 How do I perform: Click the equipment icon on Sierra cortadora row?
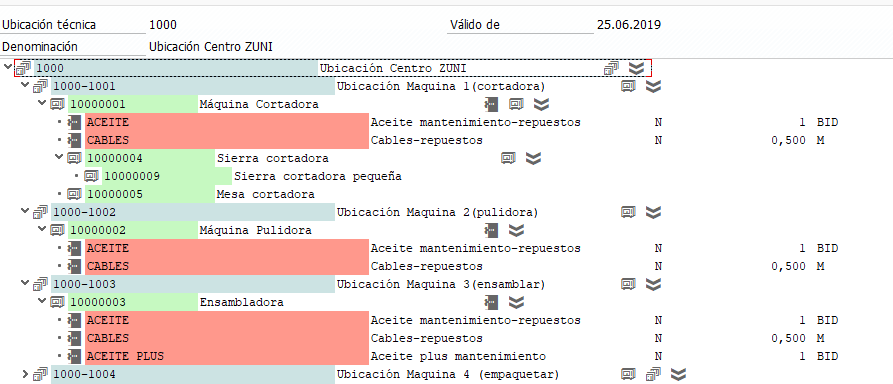pyautogui.click(x=508, y=158)
